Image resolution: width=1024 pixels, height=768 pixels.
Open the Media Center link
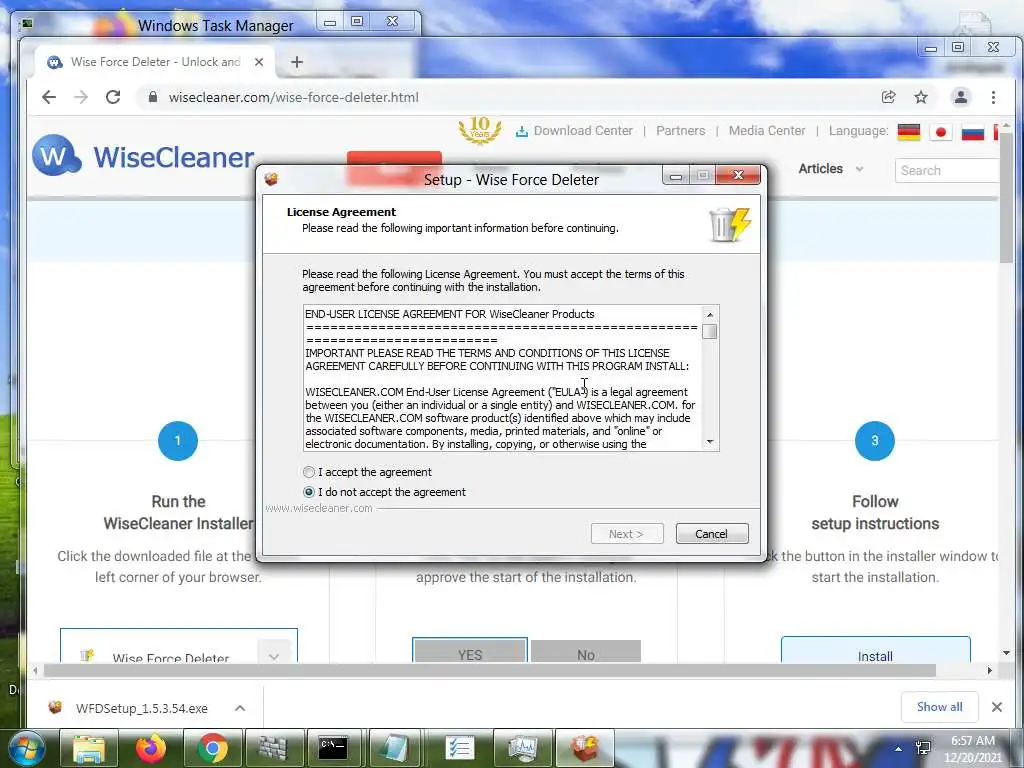(x=767, y=131)
